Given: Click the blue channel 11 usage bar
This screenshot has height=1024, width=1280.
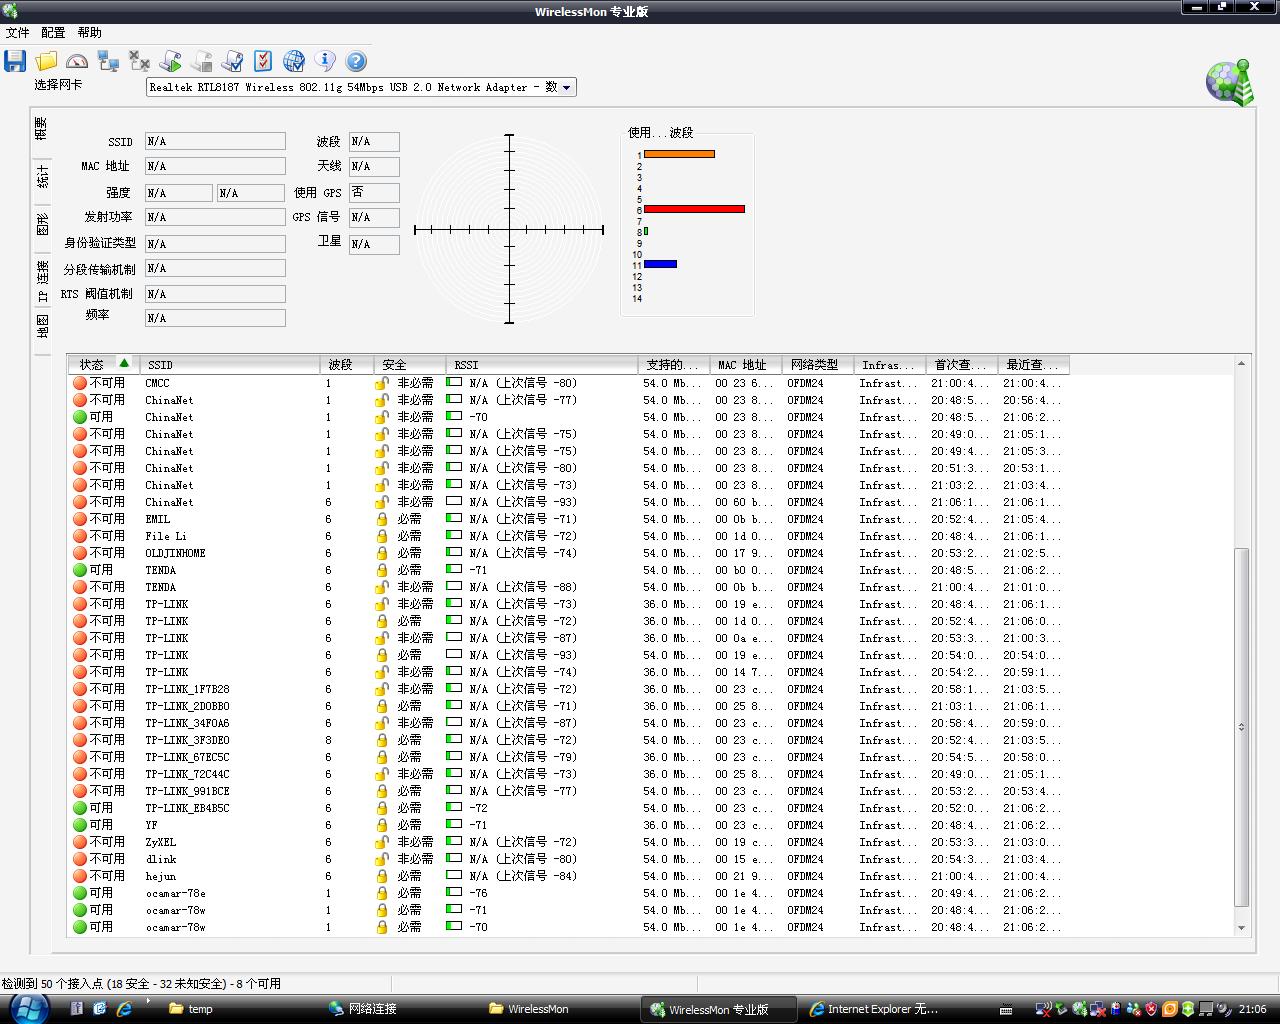Looking at the screenshot, I should pyautogui.click(x=660, y=264).
